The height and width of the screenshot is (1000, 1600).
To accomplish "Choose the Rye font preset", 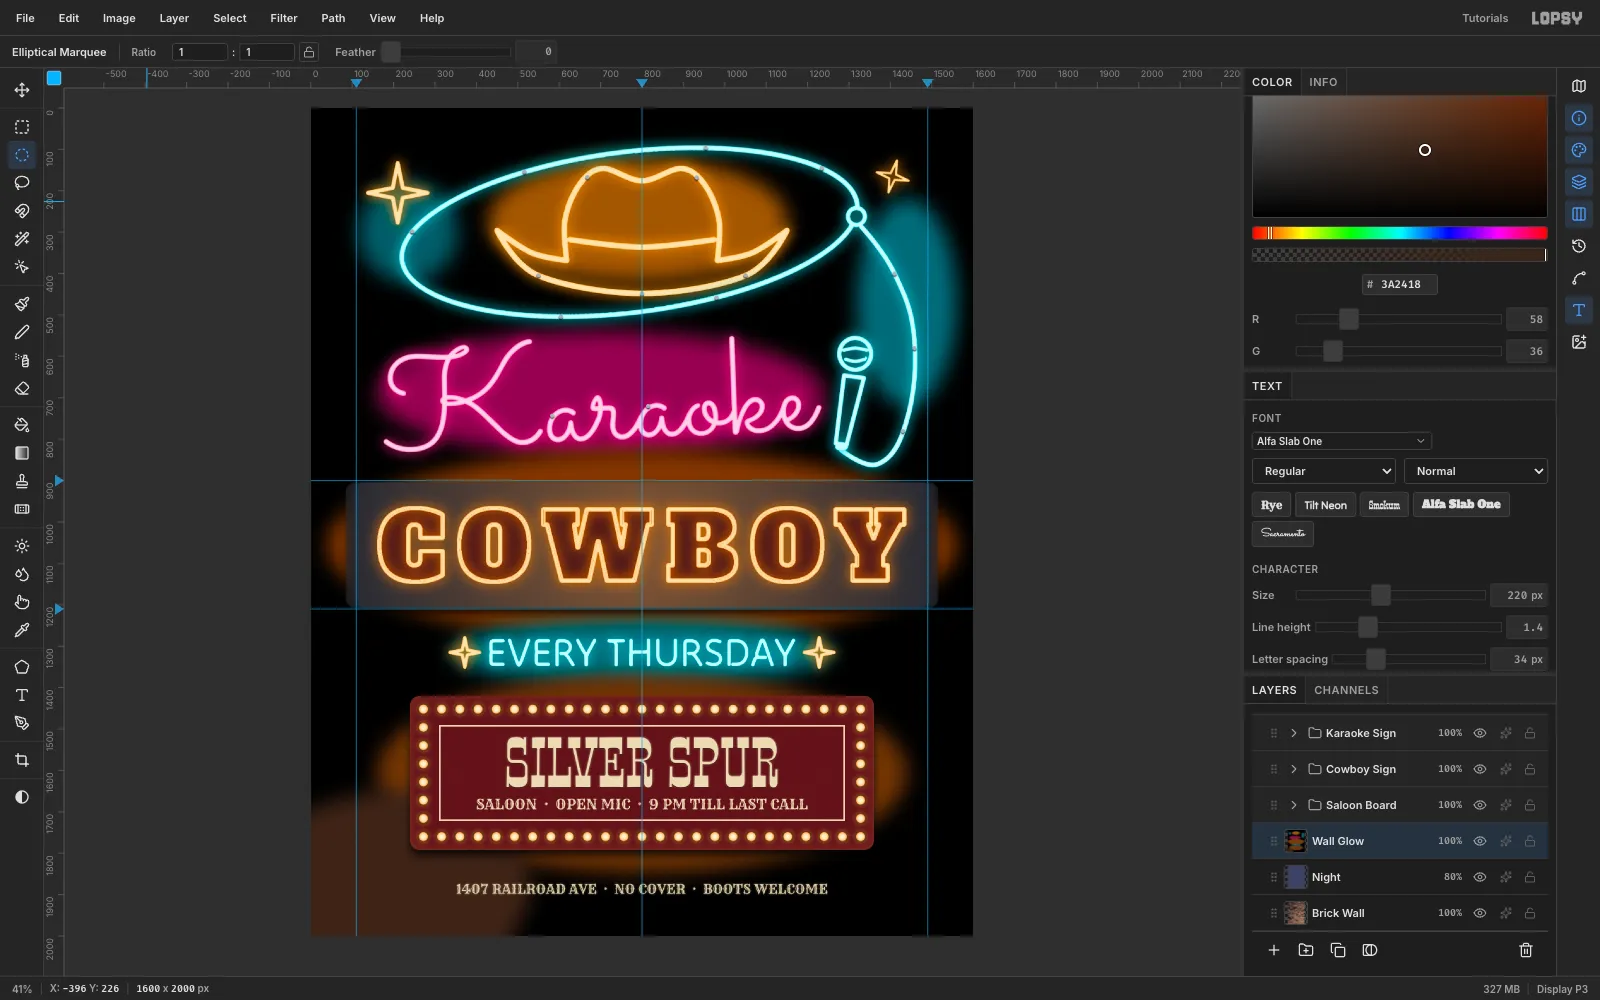I will click(1271, 505).
